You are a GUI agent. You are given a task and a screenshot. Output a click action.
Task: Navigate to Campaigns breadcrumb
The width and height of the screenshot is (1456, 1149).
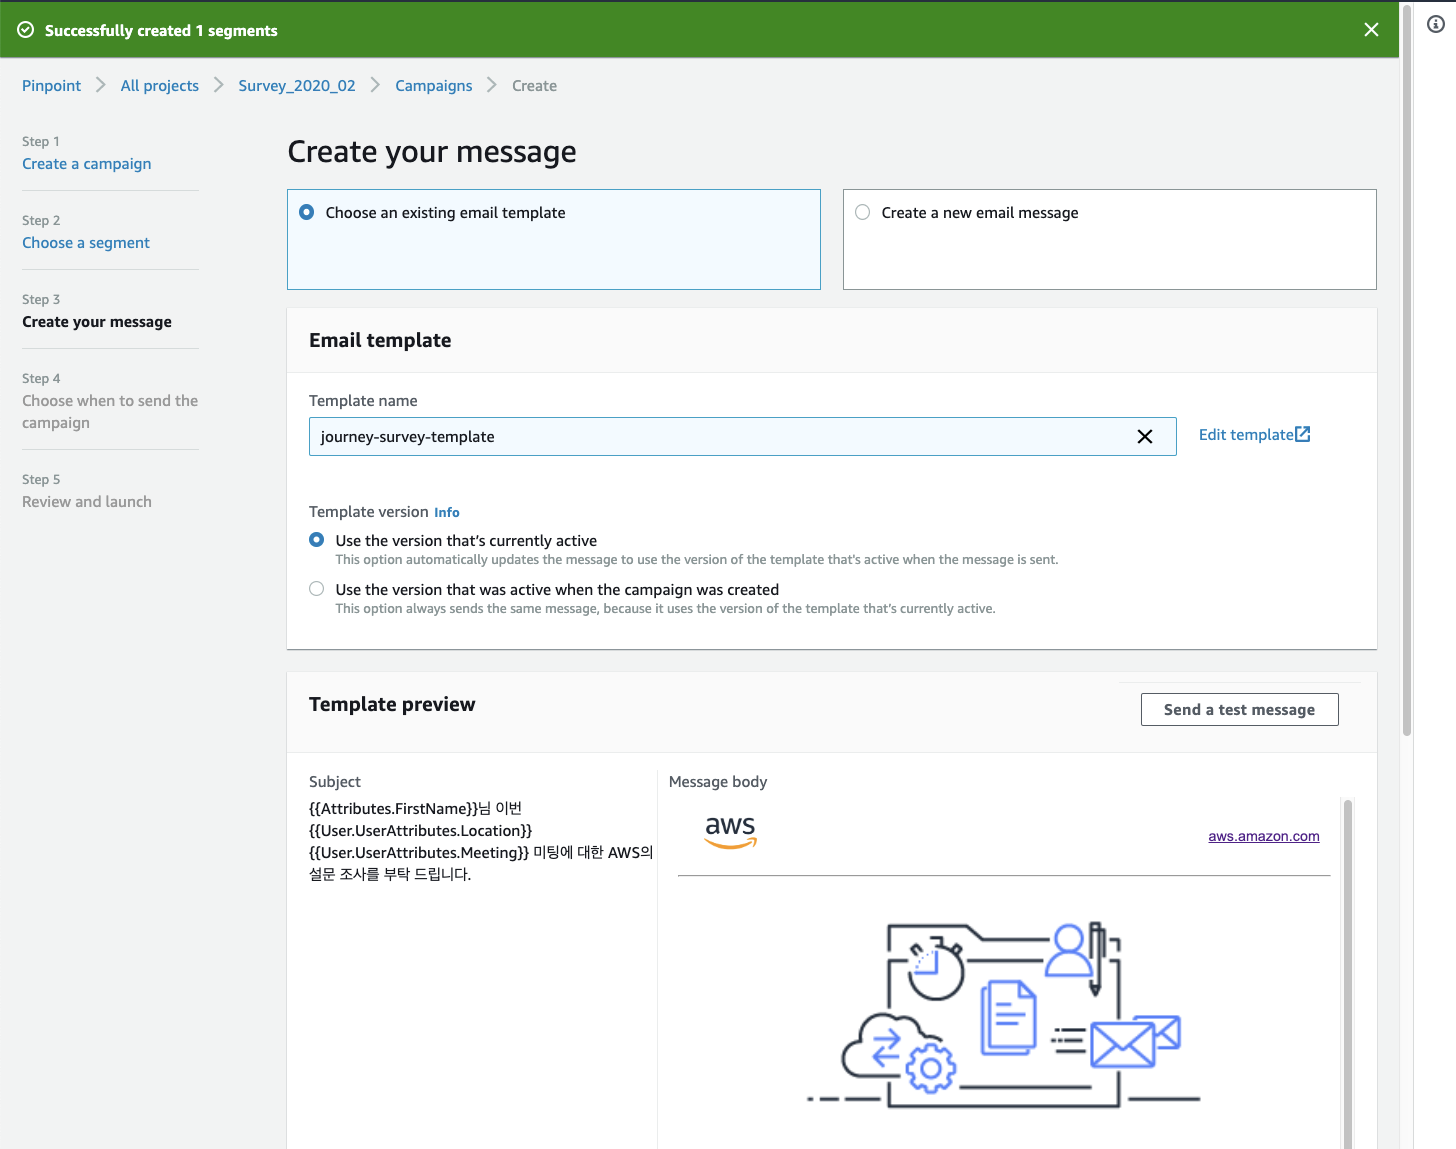(434, 86)
